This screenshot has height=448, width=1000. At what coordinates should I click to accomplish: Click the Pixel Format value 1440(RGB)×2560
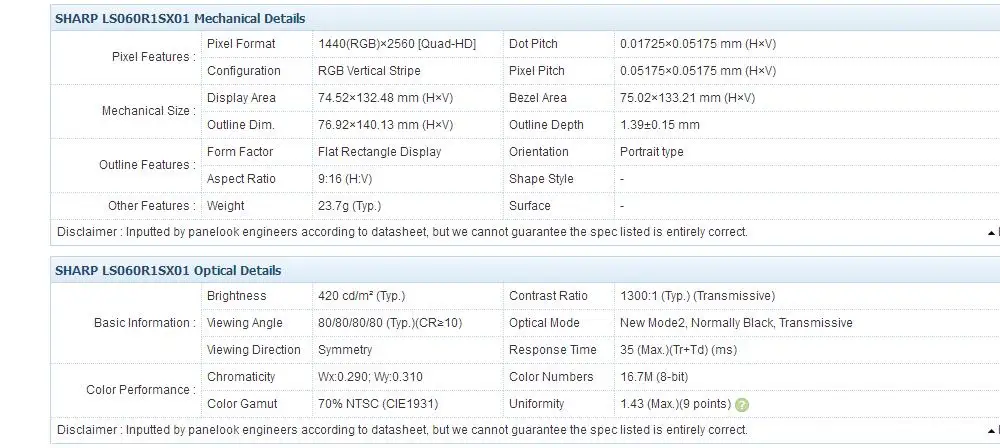tap(395, 44)
